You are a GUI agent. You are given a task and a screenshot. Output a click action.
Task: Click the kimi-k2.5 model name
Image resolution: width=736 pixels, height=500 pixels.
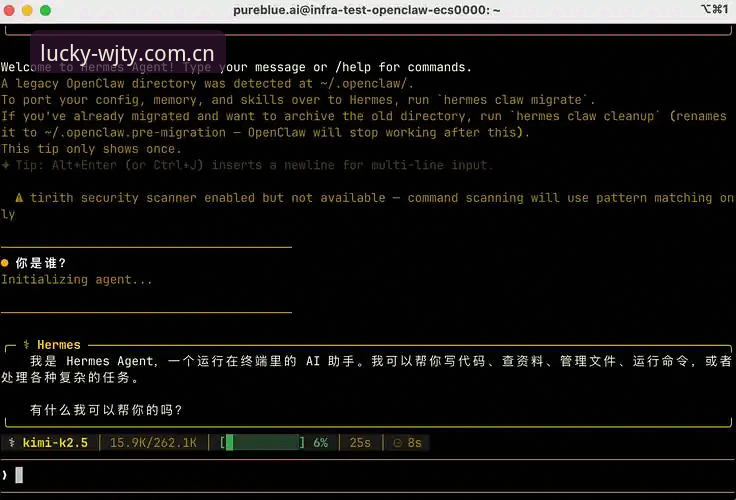tap(55, 442)
